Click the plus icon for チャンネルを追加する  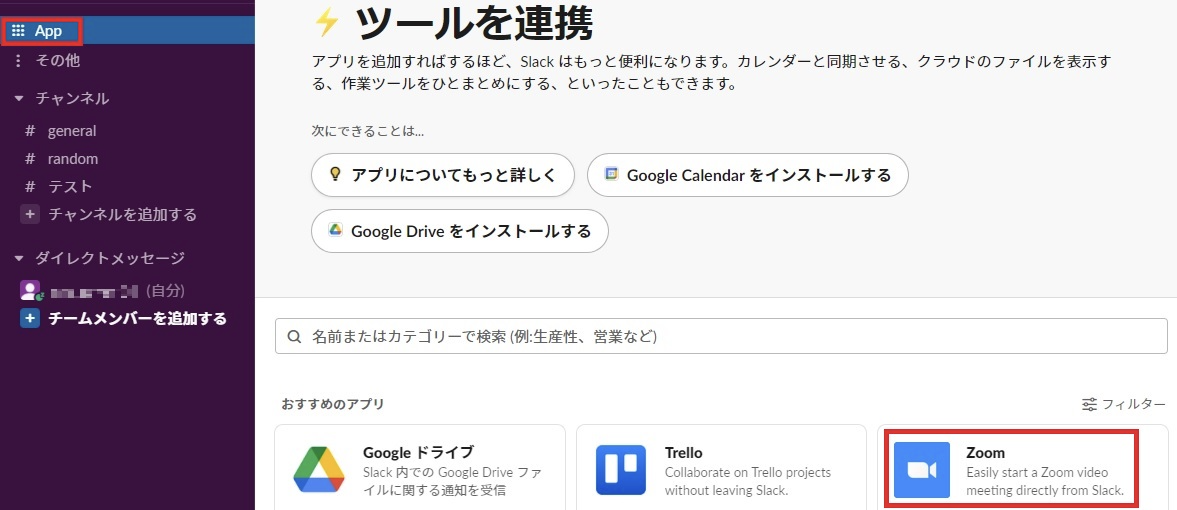click(30, 214)
